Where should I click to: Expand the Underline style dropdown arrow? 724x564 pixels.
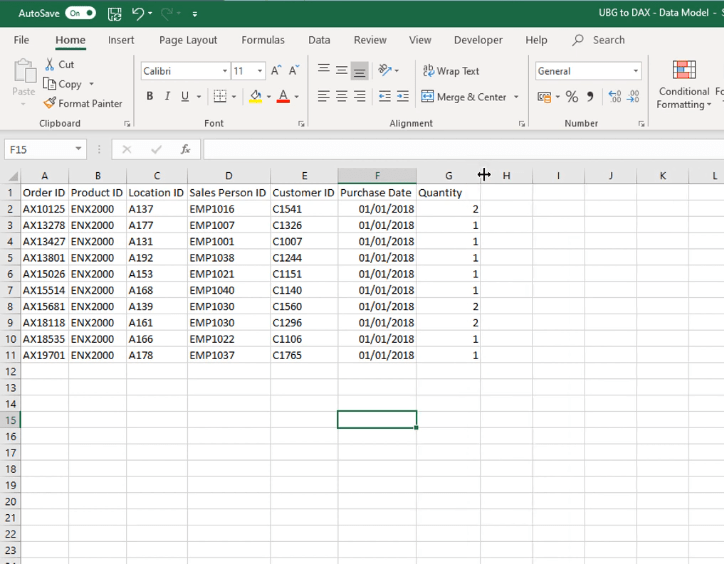click(x=199, y=97)
